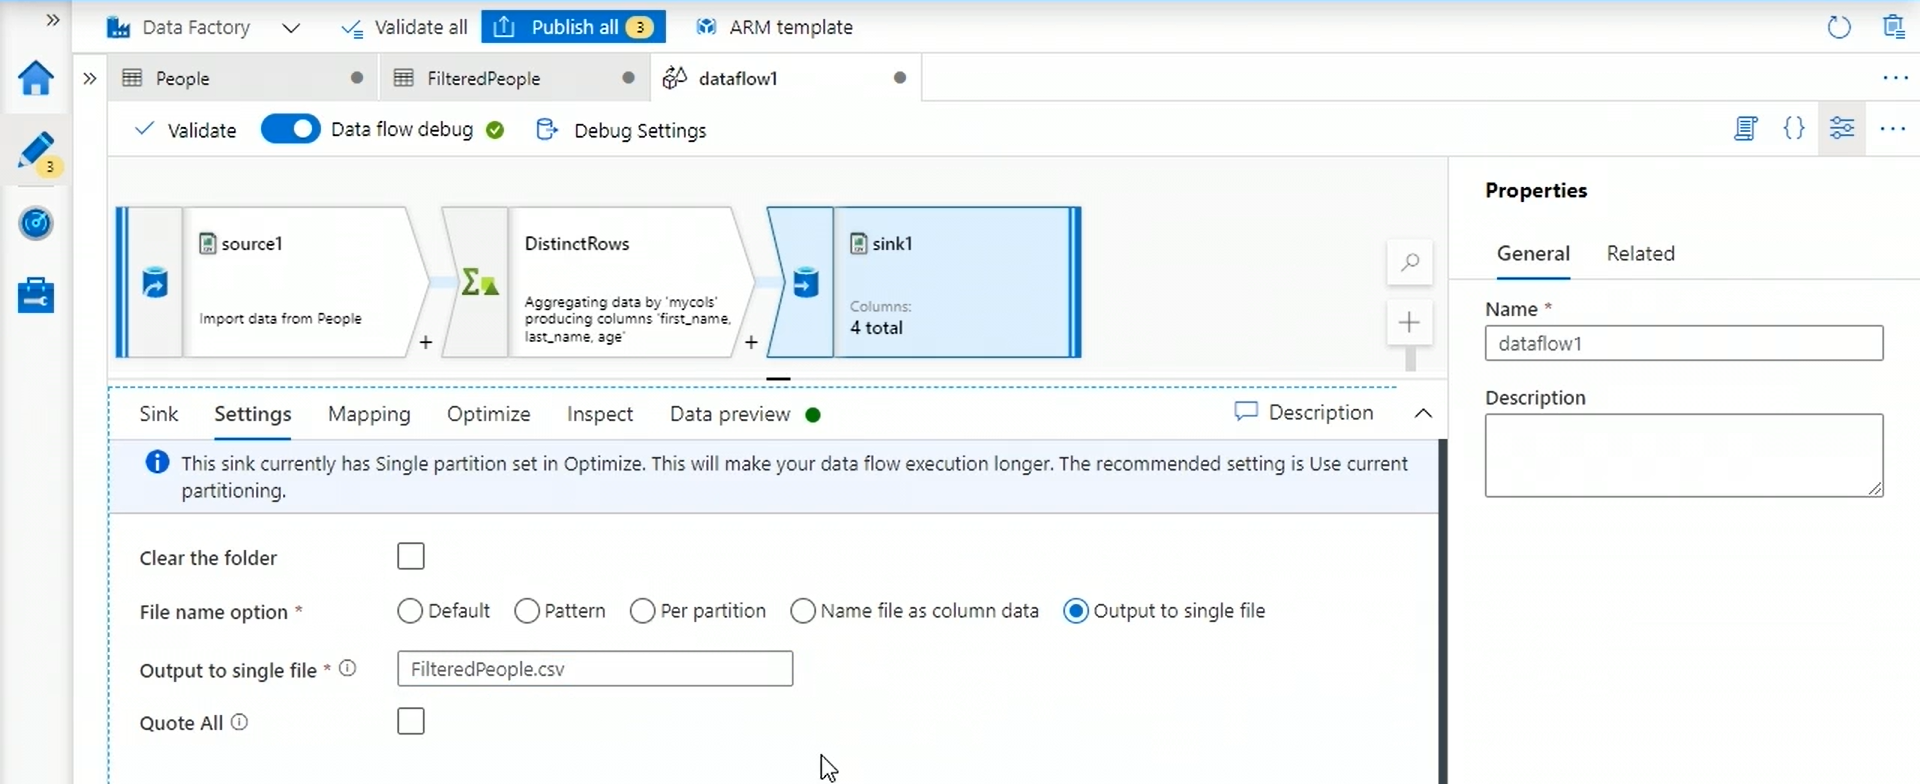Click the Publish all button
Image resolution: width=1920 pixels, height=784 pixels.
[573, 27]
